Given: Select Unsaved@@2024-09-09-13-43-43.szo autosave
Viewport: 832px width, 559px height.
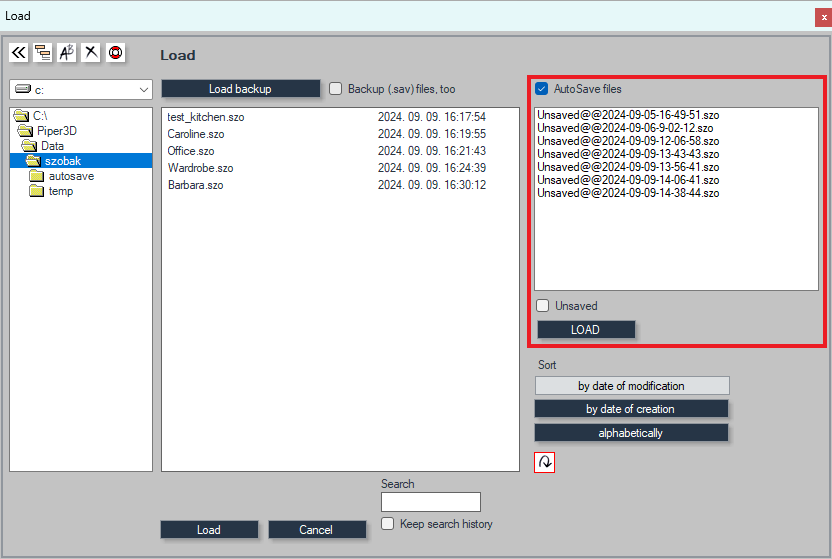Looking at the screenshot, I should click(x=628, y=154).
